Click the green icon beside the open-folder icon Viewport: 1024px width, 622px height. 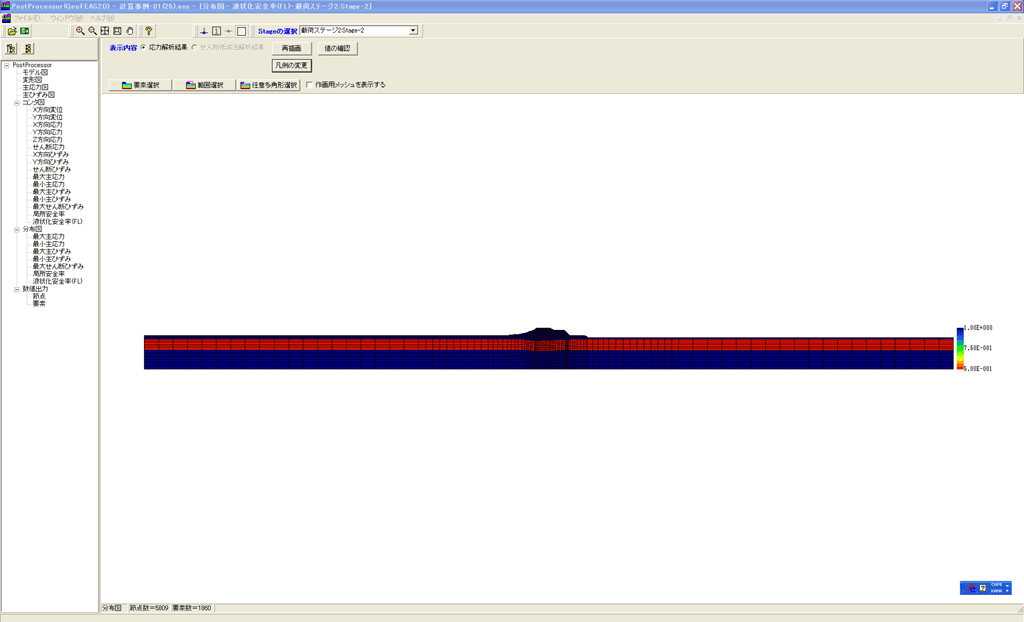click(25, 31)
